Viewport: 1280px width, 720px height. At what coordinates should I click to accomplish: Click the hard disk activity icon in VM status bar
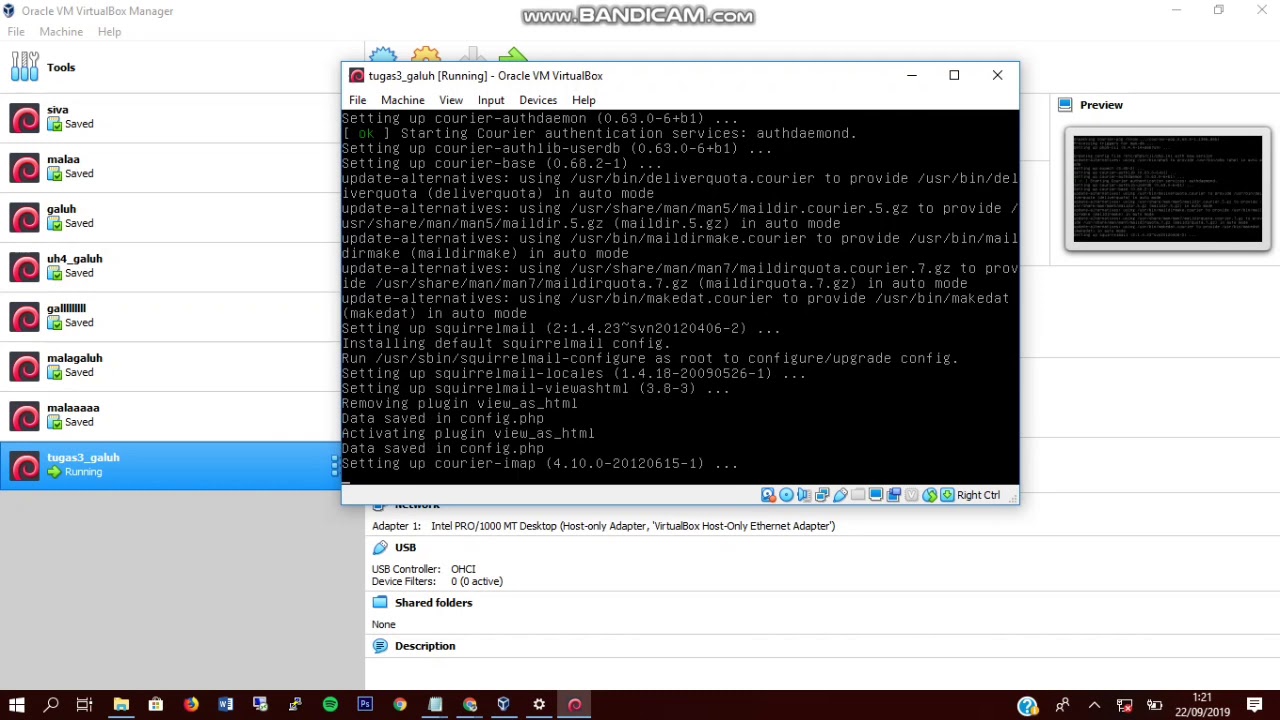pos(768,495)
